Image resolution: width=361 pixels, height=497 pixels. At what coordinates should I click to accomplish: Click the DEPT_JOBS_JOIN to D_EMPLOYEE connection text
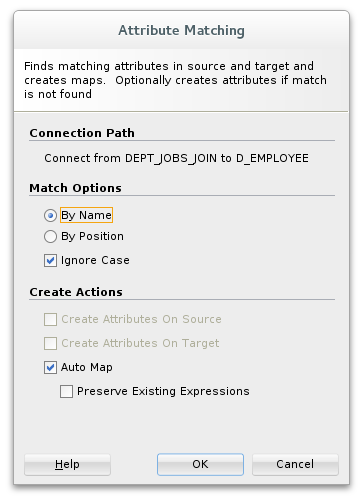(176, 158)
